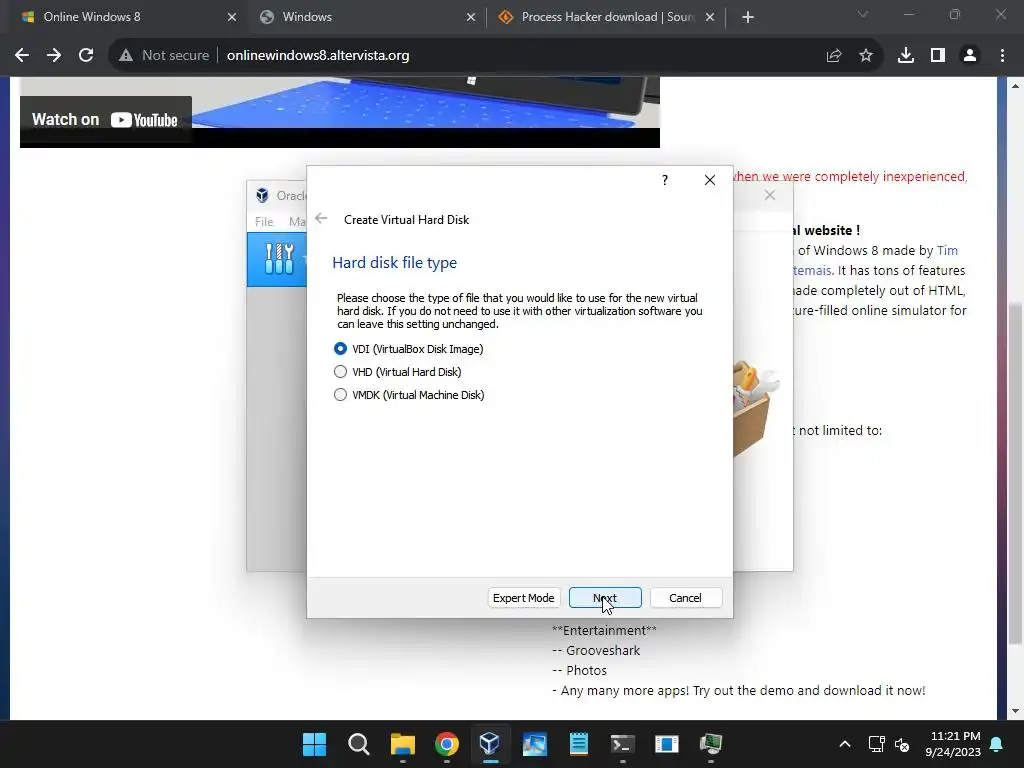Viewport: 1024px width, 768px height.
Task: Close the Online Windows 8 tab
Action: [x=232, y=17]
